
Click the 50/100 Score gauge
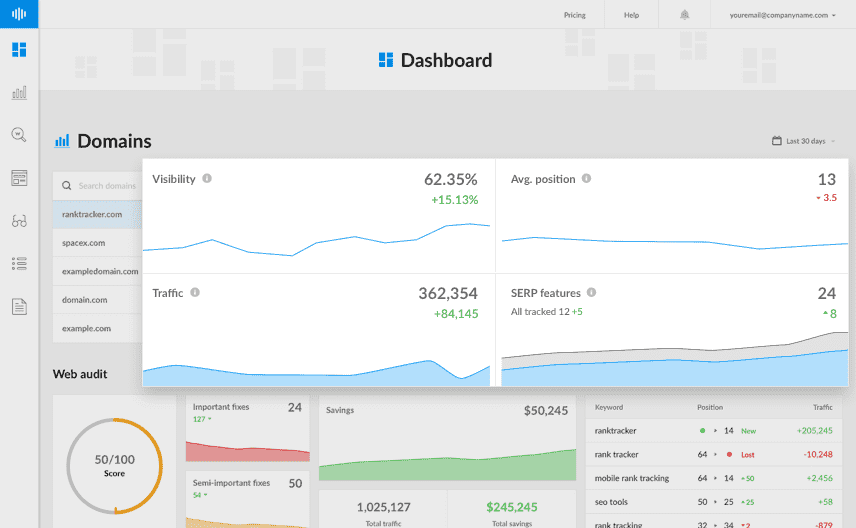(x=115, y=466)
